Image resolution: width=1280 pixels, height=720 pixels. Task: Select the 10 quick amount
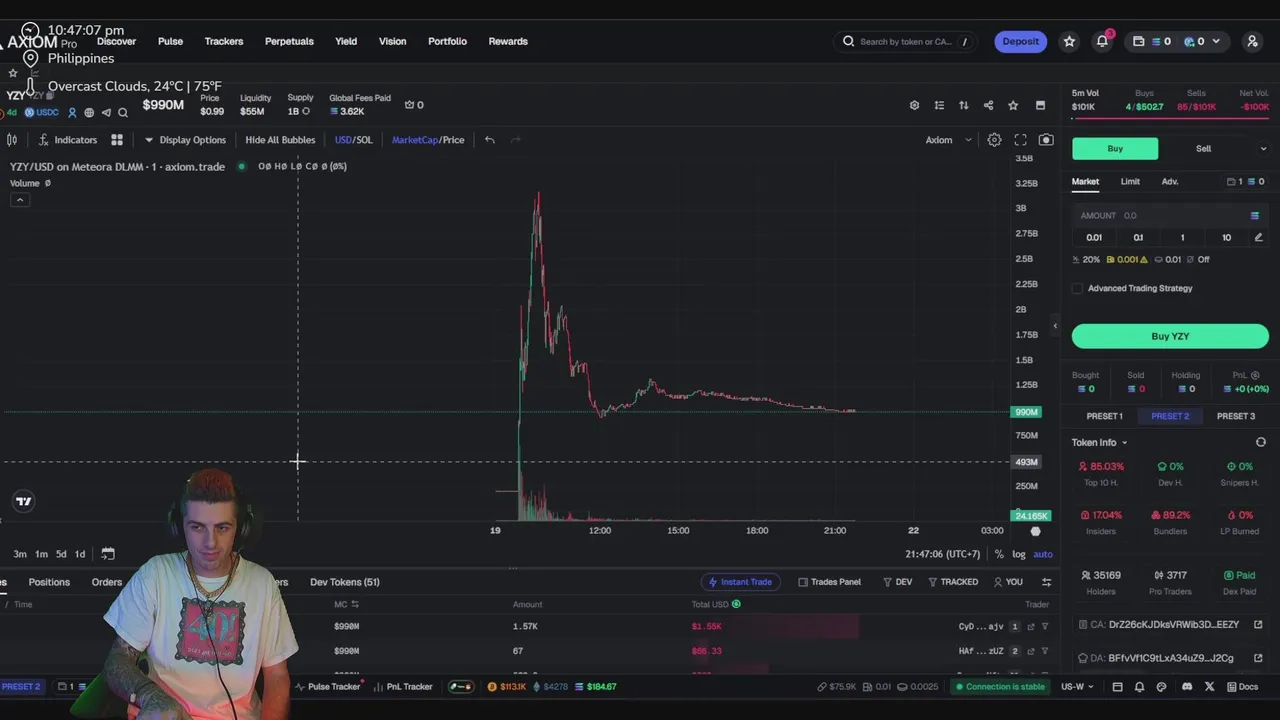pos(1226,237)
